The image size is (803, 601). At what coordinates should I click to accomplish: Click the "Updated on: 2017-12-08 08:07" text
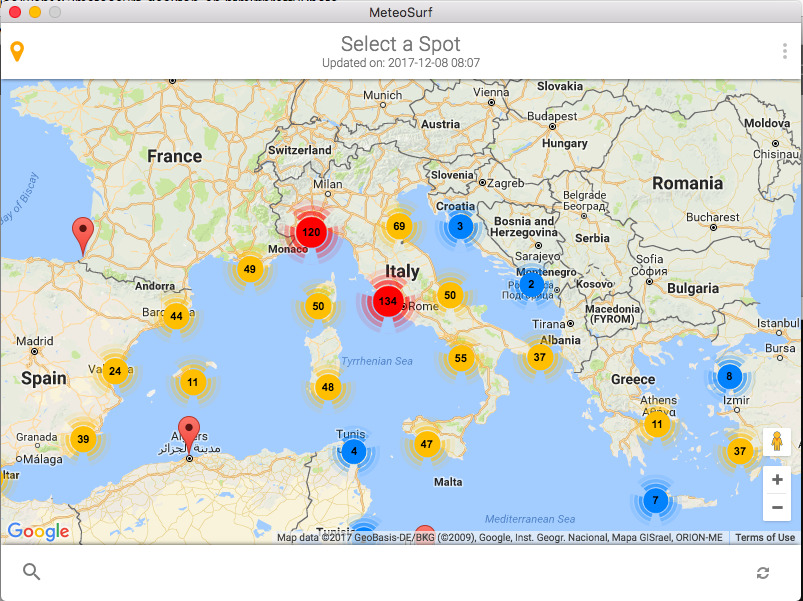point(401,63)
